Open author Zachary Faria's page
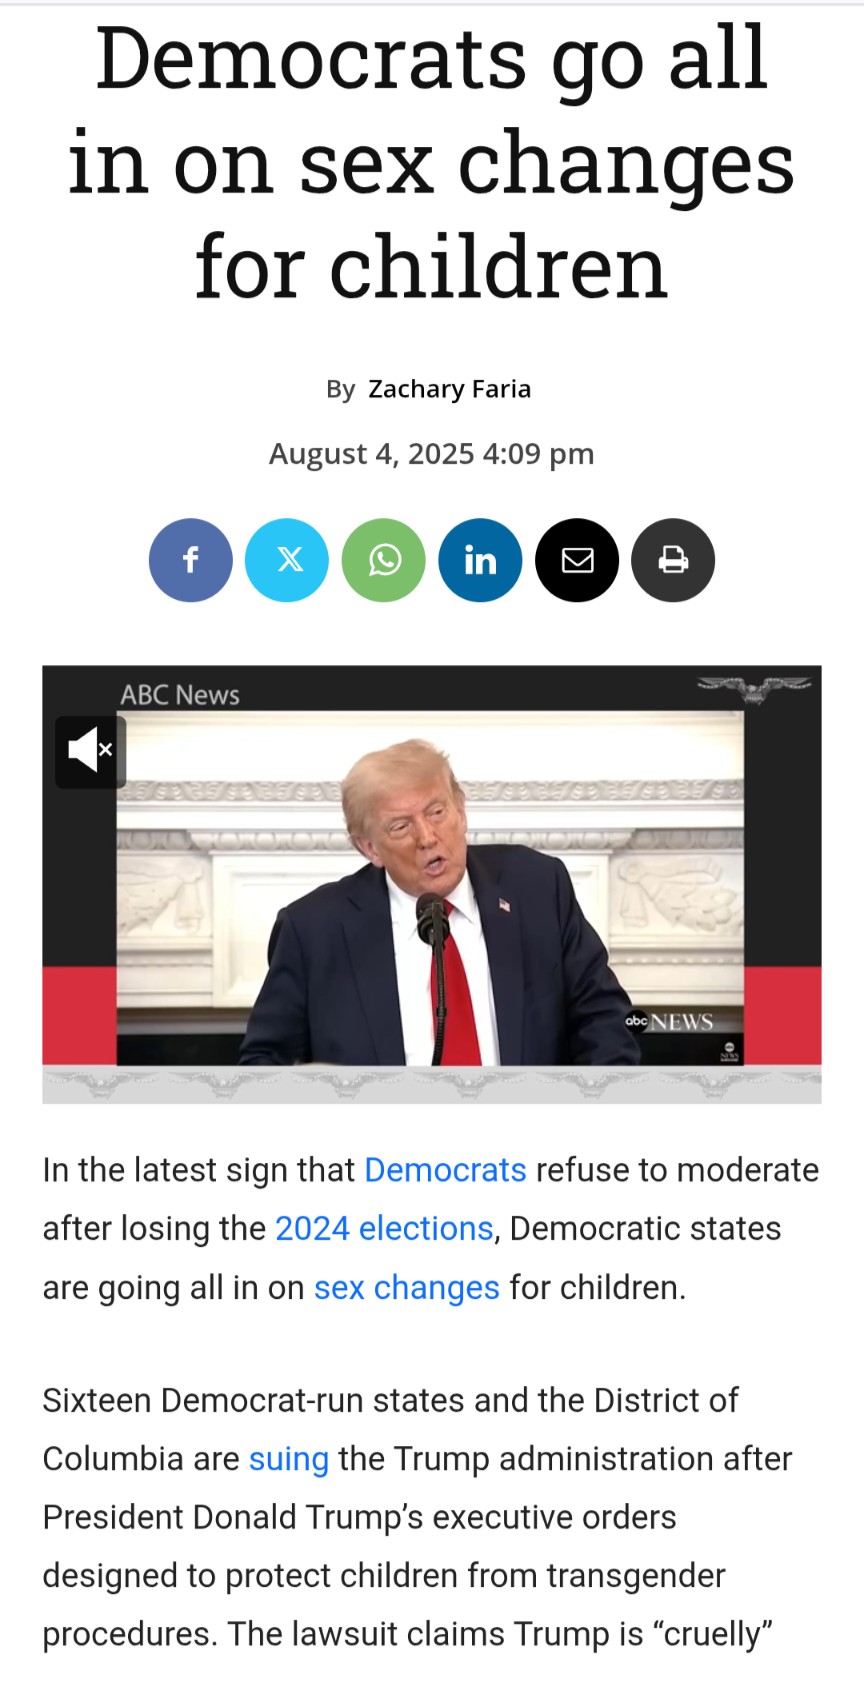 450,389
